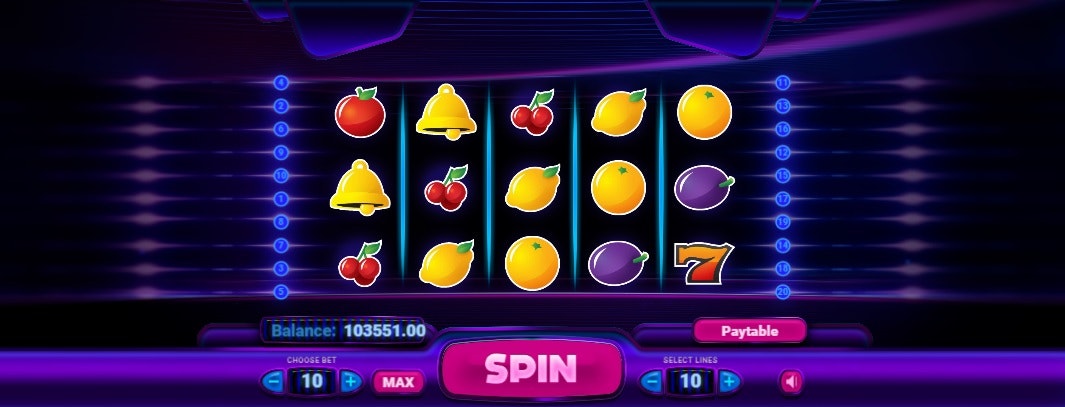Click the cherries in the middle reel

pyautogui.click(x=532, y=112)
